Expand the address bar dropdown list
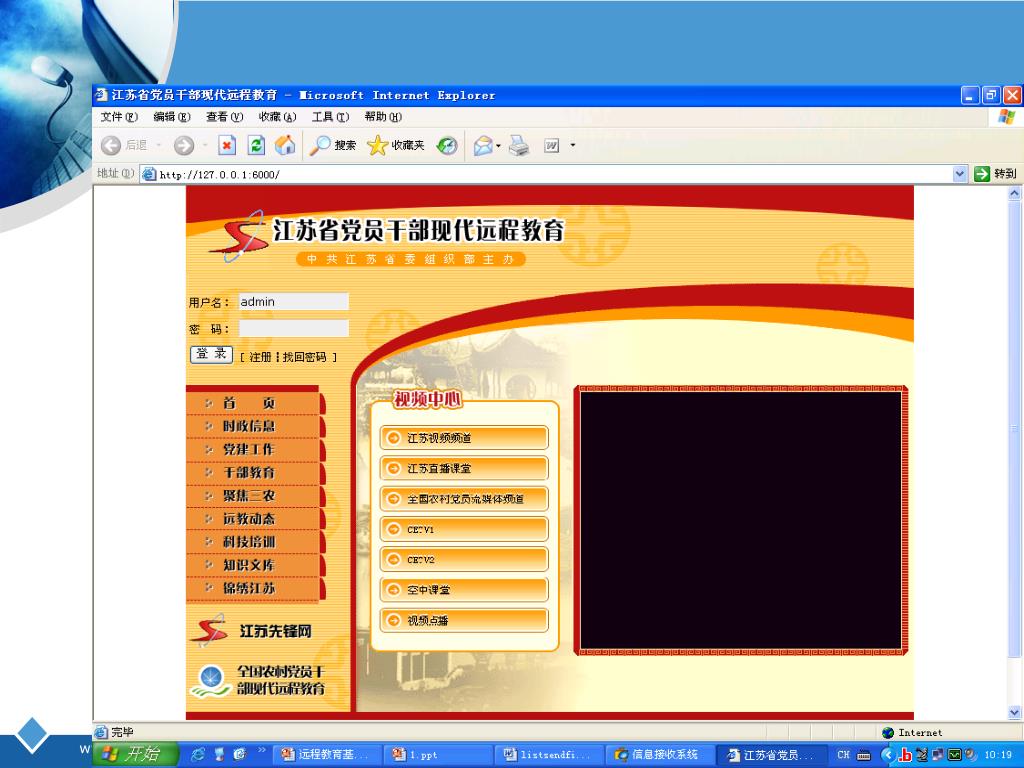The image size is (1024, 768). 959,174
